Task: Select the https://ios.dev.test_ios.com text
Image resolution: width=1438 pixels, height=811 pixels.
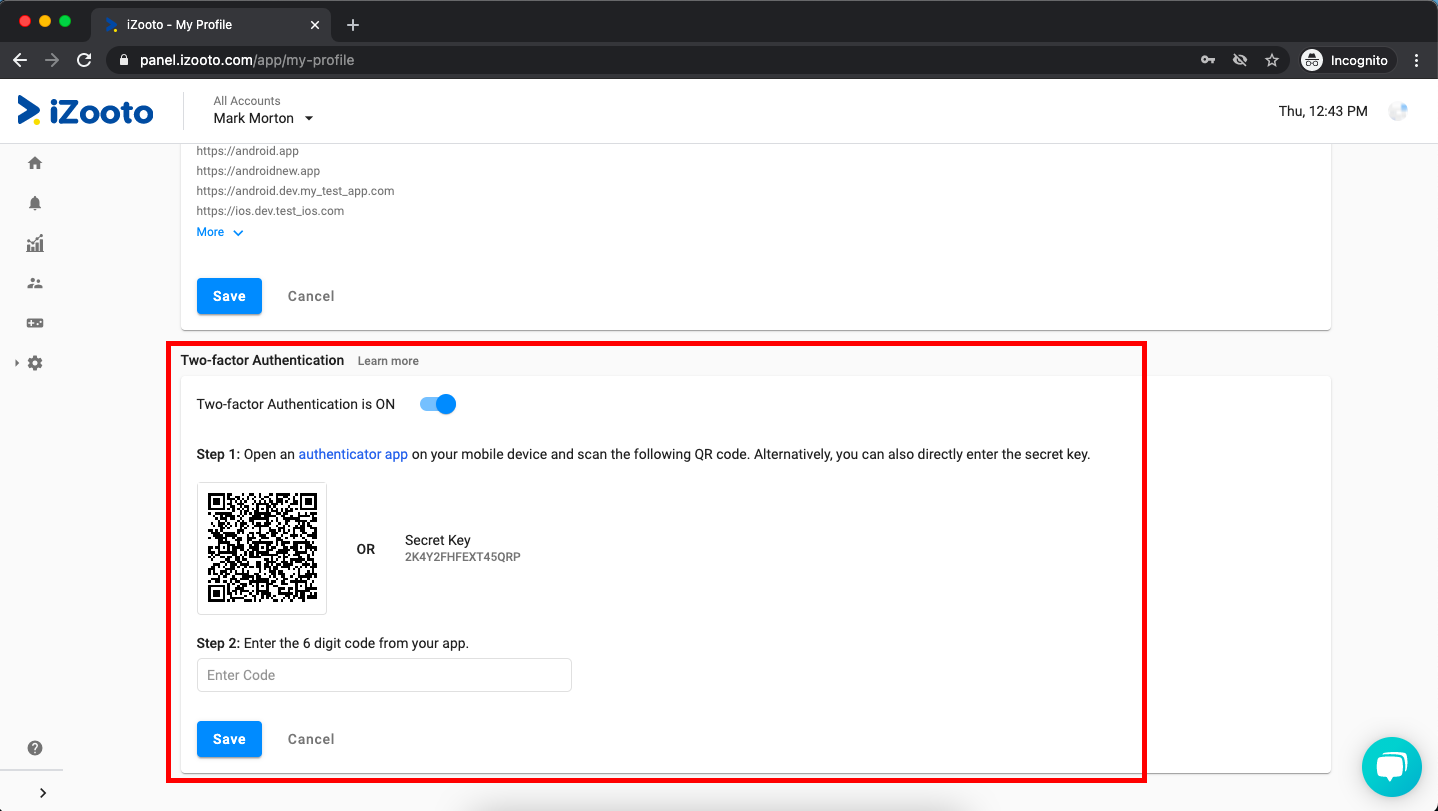Action: 270,211
